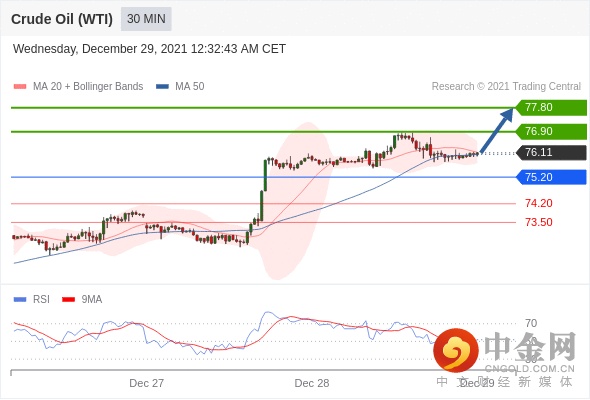Toggle the 9MA legend label
The height and width of the screenshot is (400, 590).
92,300
